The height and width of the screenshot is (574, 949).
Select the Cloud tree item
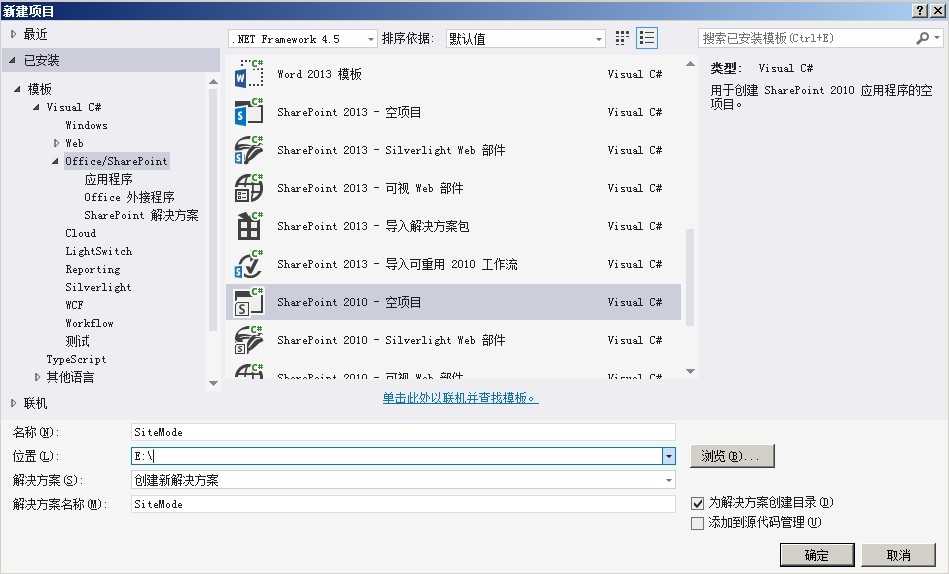click(x=80, y=233)
